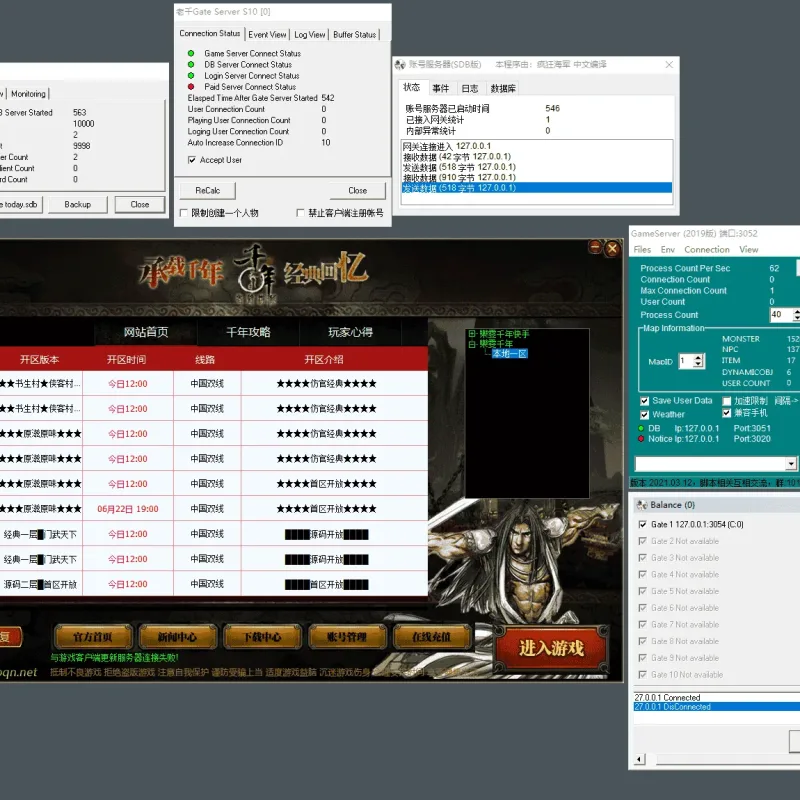Click the 新闻中心 button
Image resolution: width=800 pixels, height=800 pixels.
click(177, 637)
